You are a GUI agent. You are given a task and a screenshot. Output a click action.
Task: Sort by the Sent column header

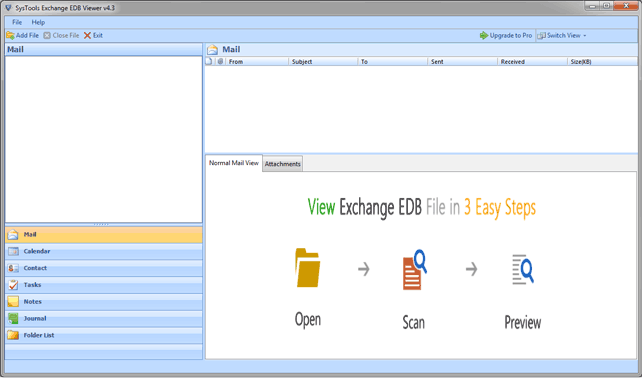tap(463, 61)
